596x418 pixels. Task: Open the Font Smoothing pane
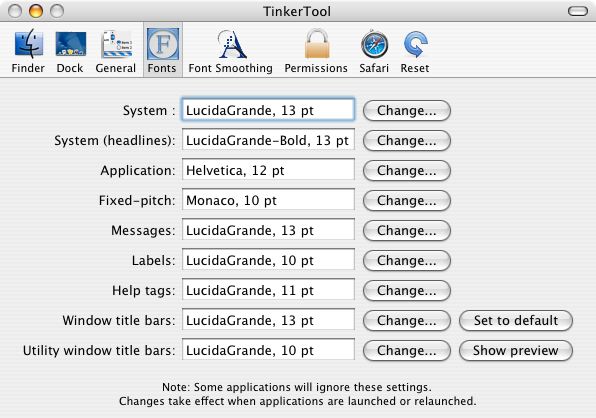231,51
